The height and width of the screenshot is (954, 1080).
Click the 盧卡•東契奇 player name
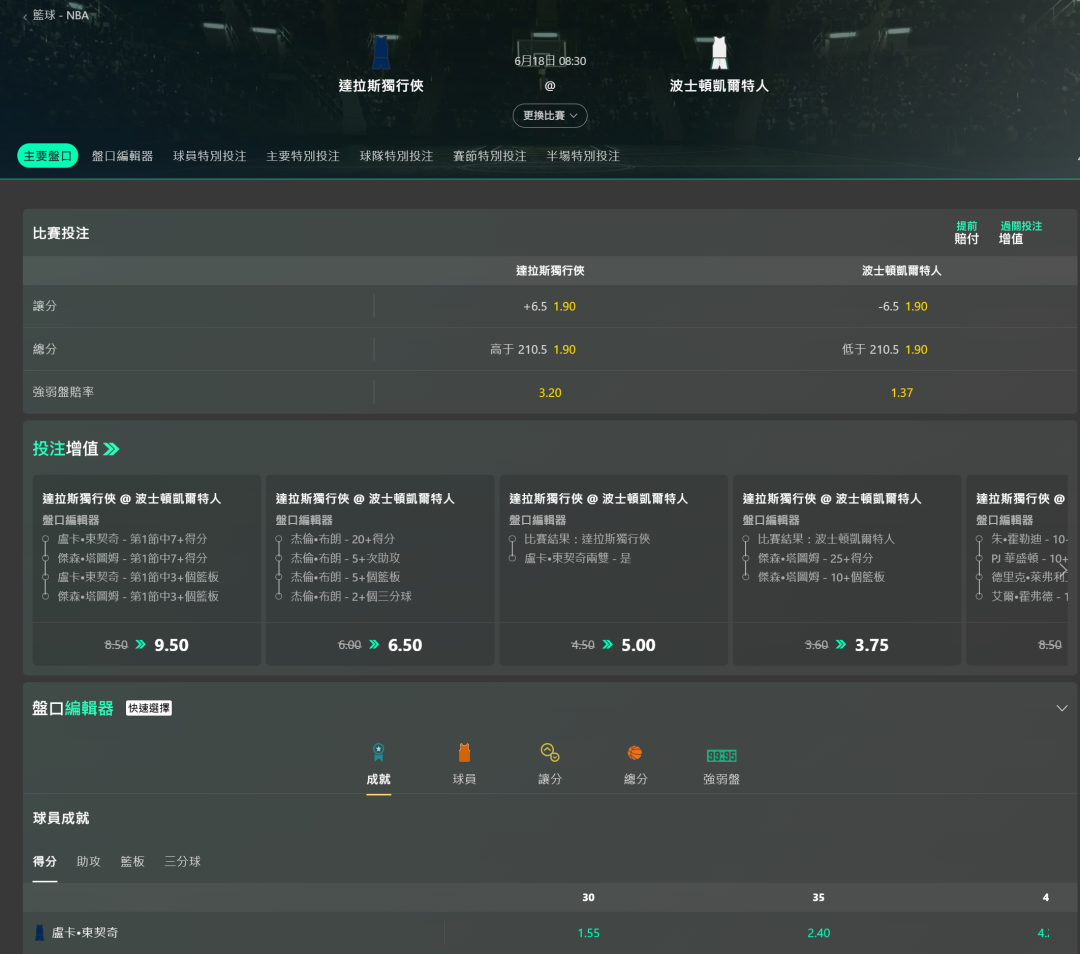click(85, 933)
